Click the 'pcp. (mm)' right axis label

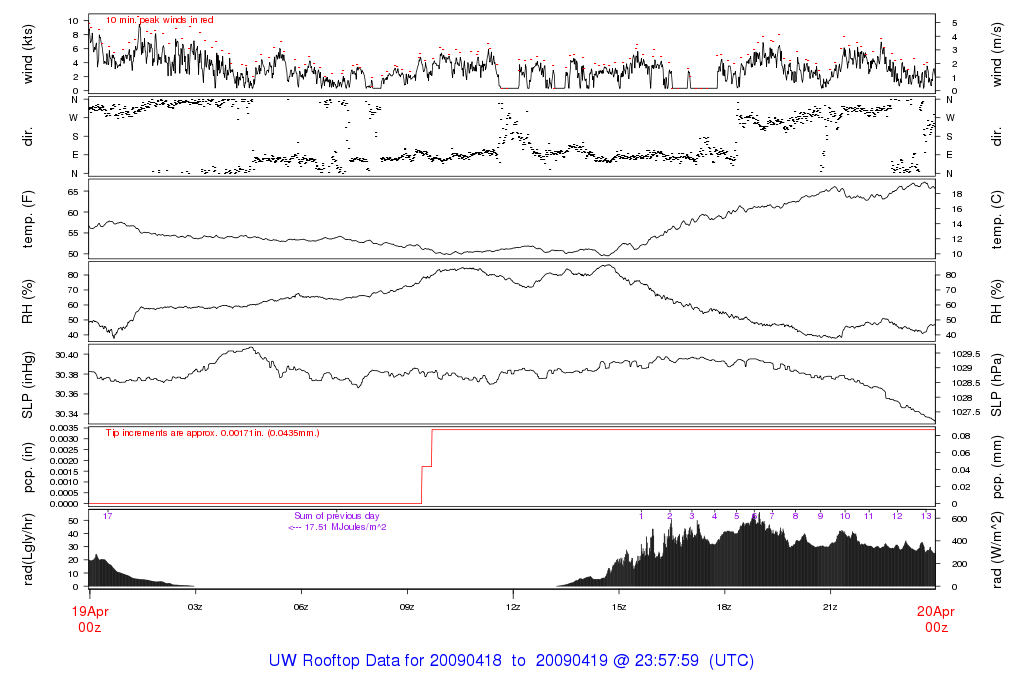(x=997, y=467)
